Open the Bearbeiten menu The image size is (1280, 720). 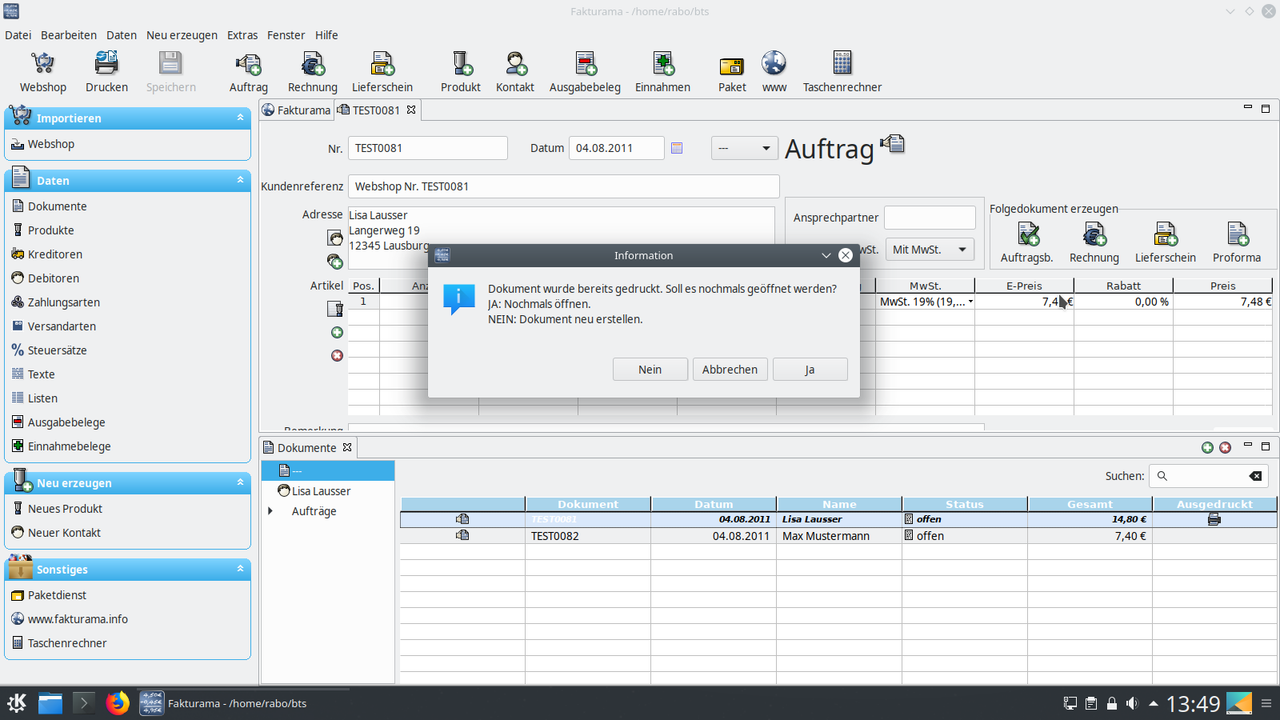point(69,35)
